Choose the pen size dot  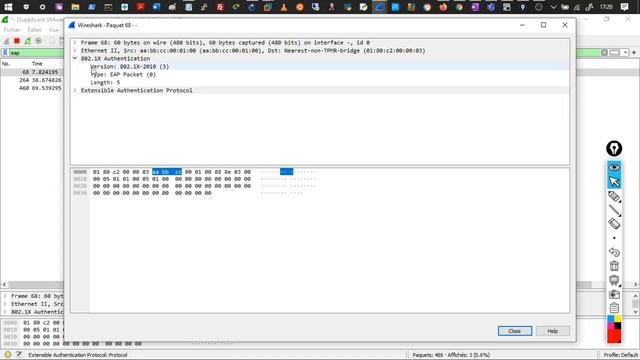tap(614, 238)
